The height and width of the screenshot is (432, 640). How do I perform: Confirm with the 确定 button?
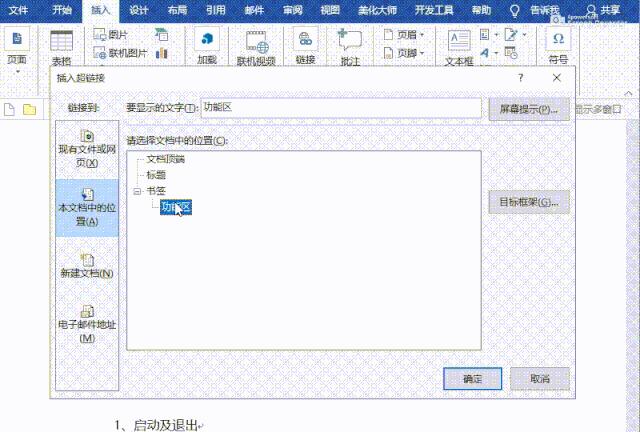[x=473, y=379]
